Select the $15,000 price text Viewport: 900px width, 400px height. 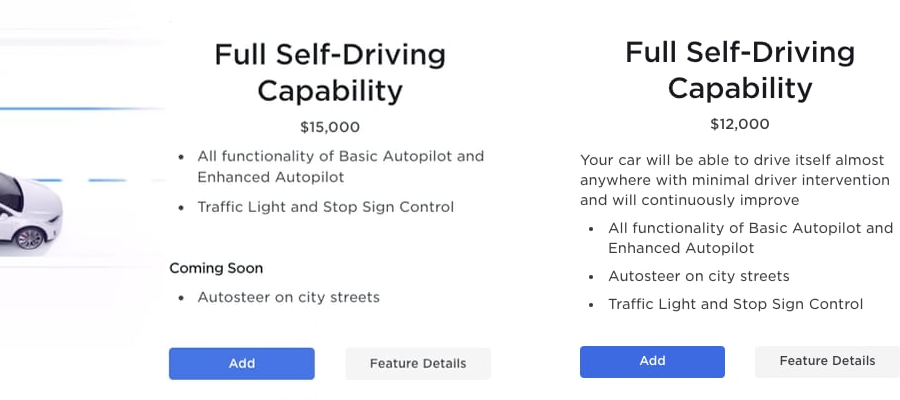pos(330,127)
